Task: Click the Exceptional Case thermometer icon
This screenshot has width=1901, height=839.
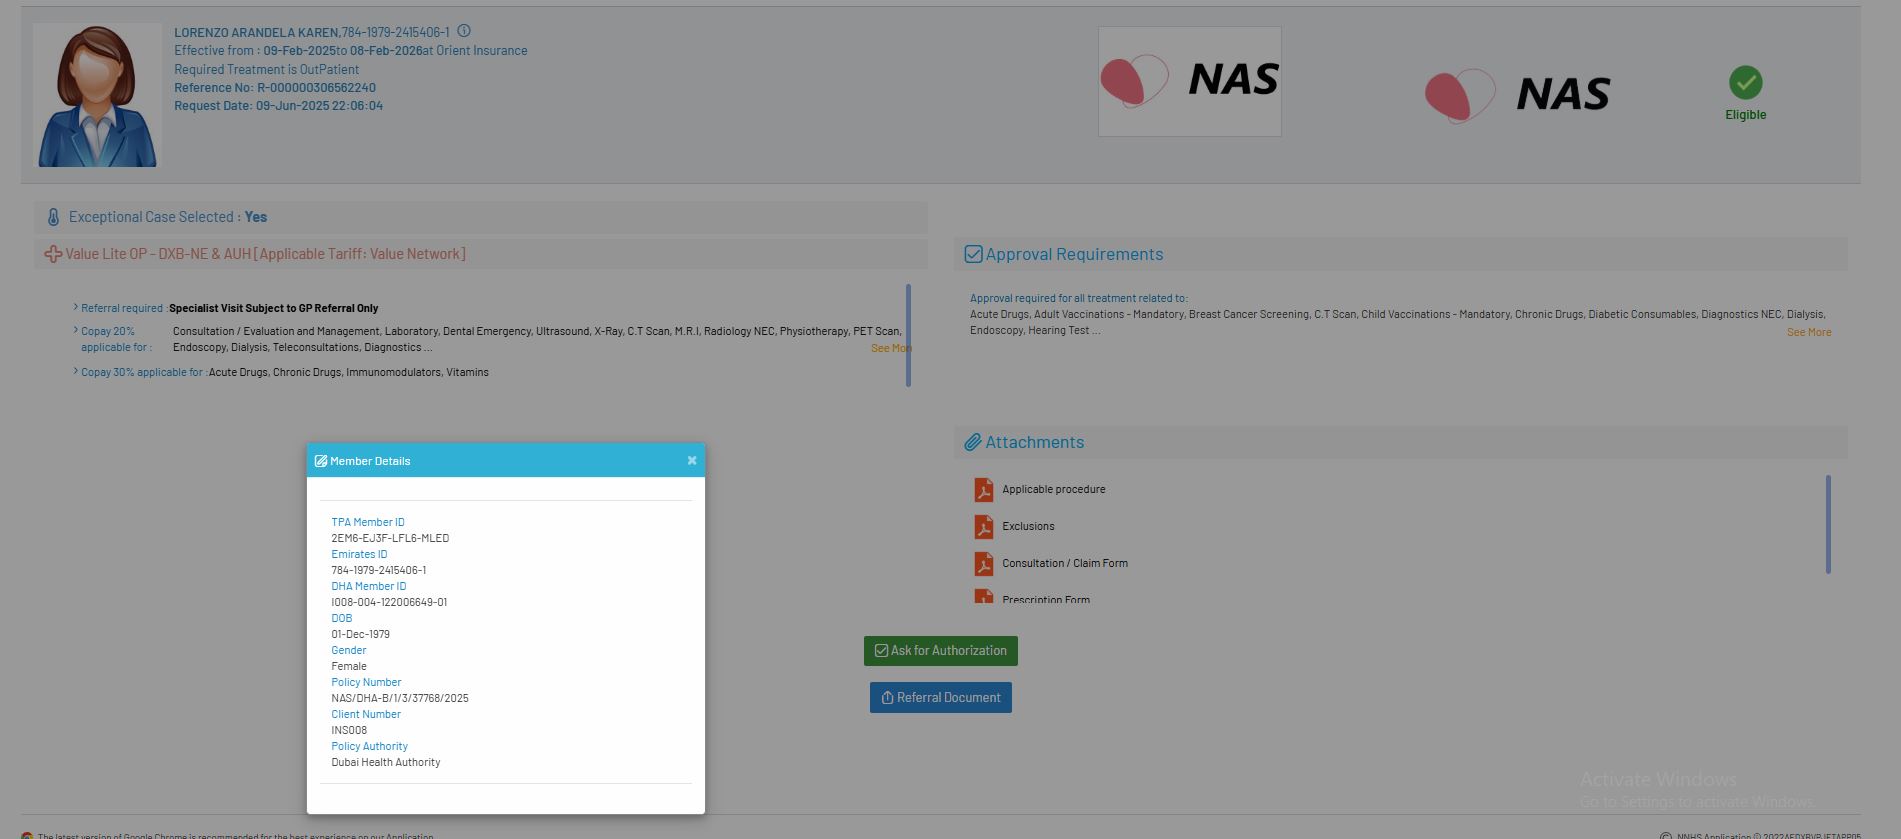Action: pos(54,217)
